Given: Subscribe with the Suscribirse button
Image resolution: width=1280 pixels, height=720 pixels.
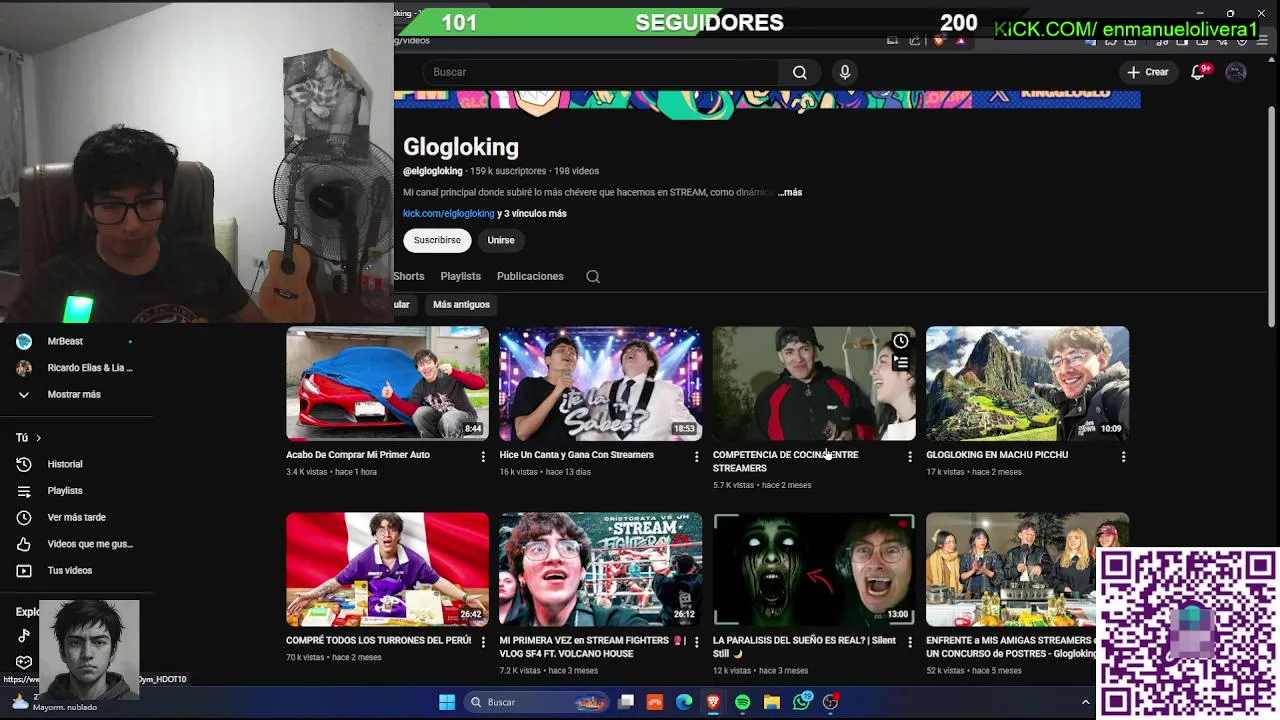Looking at the screenshot, I should click(437, 240).
